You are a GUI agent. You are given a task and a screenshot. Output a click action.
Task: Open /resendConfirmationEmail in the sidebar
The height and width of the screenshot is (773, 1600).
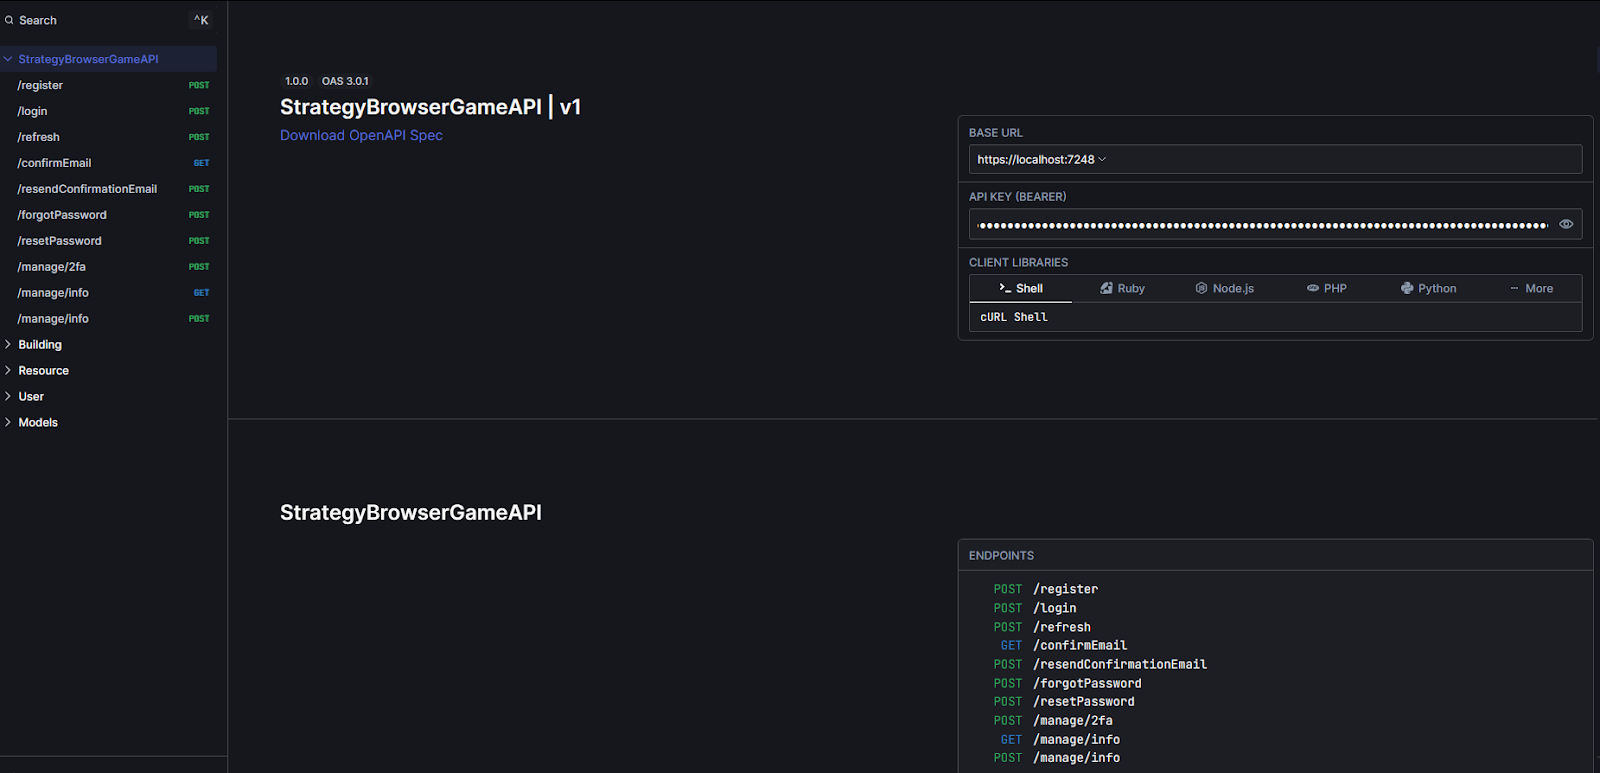click(108, 189)
